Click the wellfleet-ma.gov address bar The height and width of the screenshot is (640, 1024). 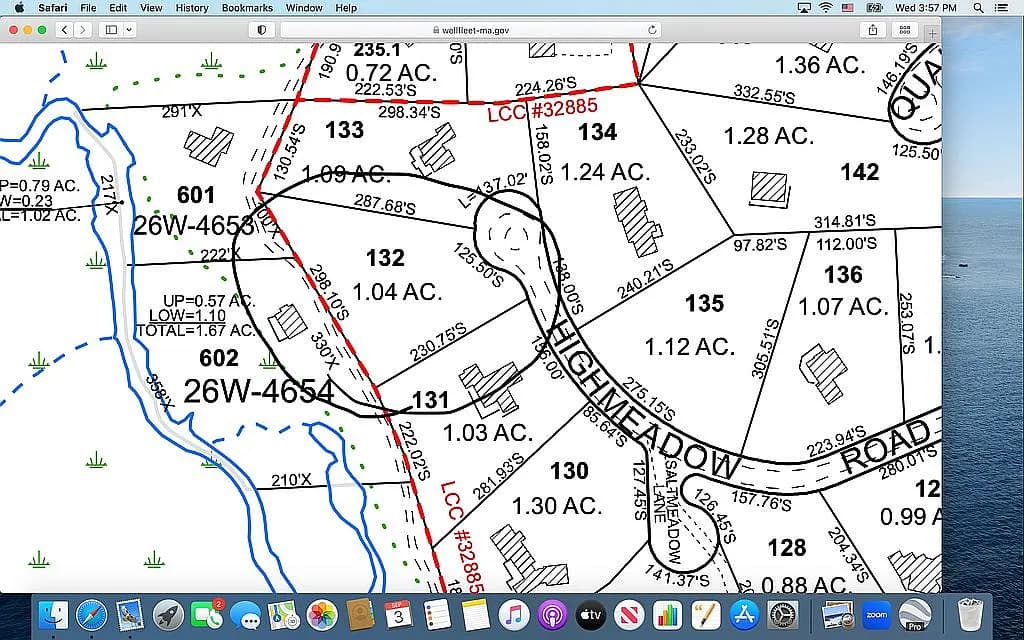[x=470, y=30]
